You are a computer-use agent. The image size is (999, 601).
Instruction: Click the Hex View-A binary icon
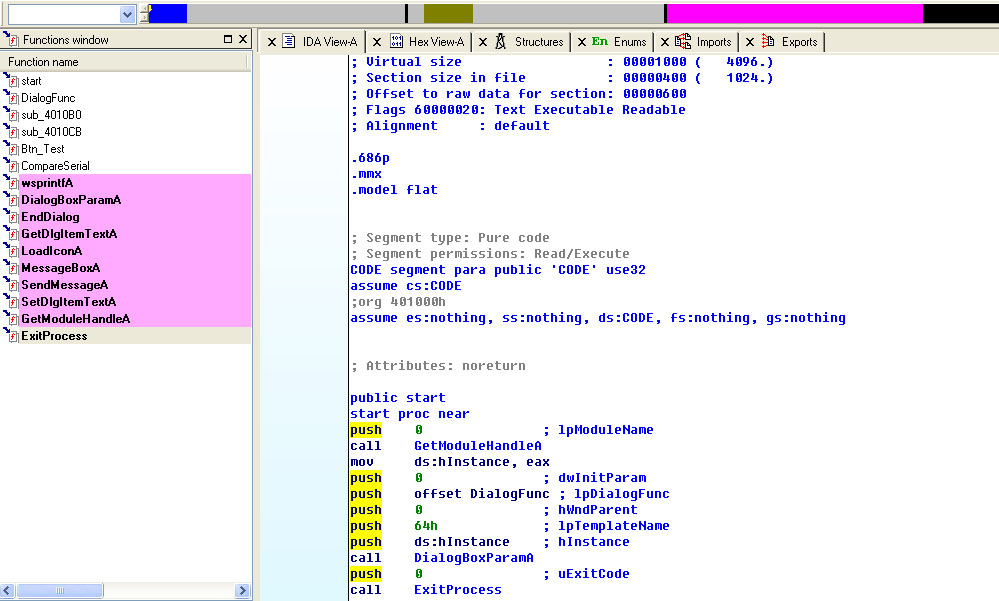[396, 41]
